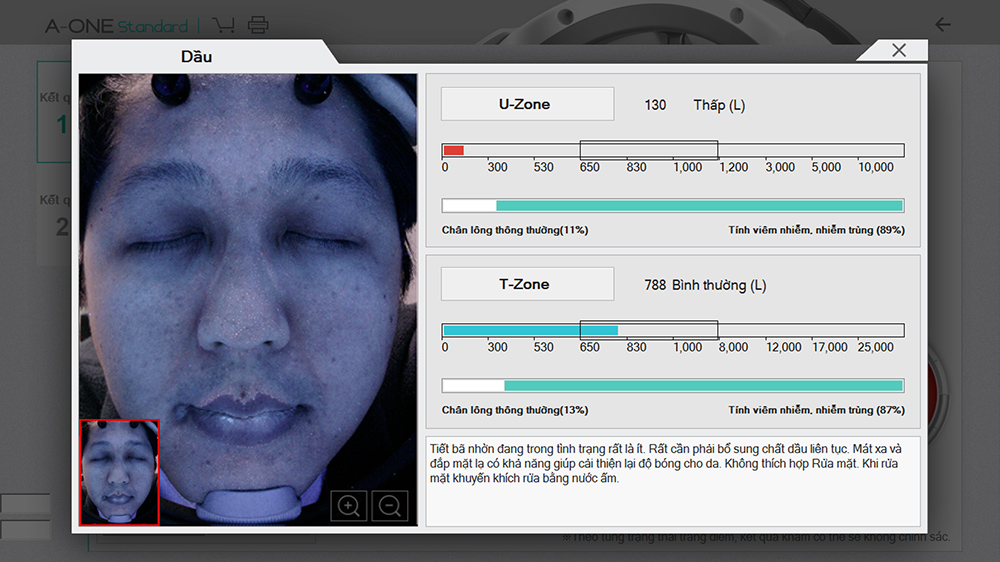Screen dimensions: 1000x562
Task: Go back using the top-right arrow
Action: [x=942, y=24]
